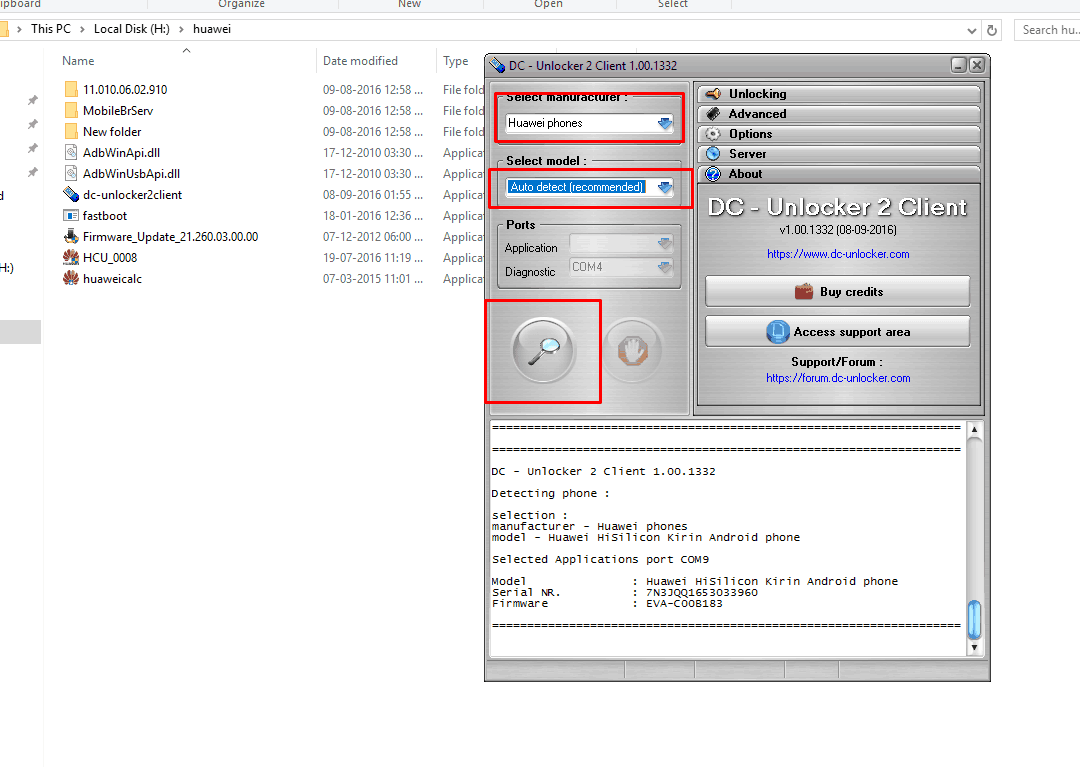Start phone detection with the magnifier button

coord(543,350)
